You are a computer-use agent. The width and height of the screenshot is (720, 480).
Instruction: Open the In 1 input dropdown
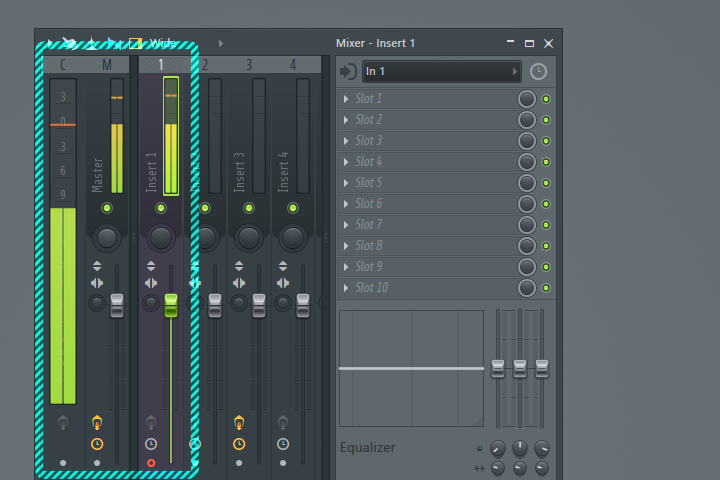[442, 72]
